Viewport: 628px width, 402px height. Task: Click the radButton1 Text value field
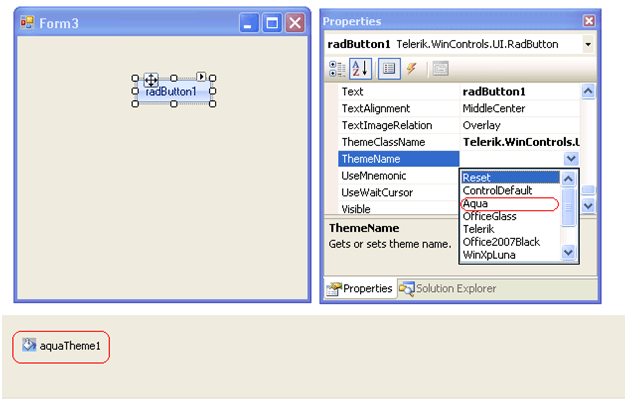[x=520, y=92]
